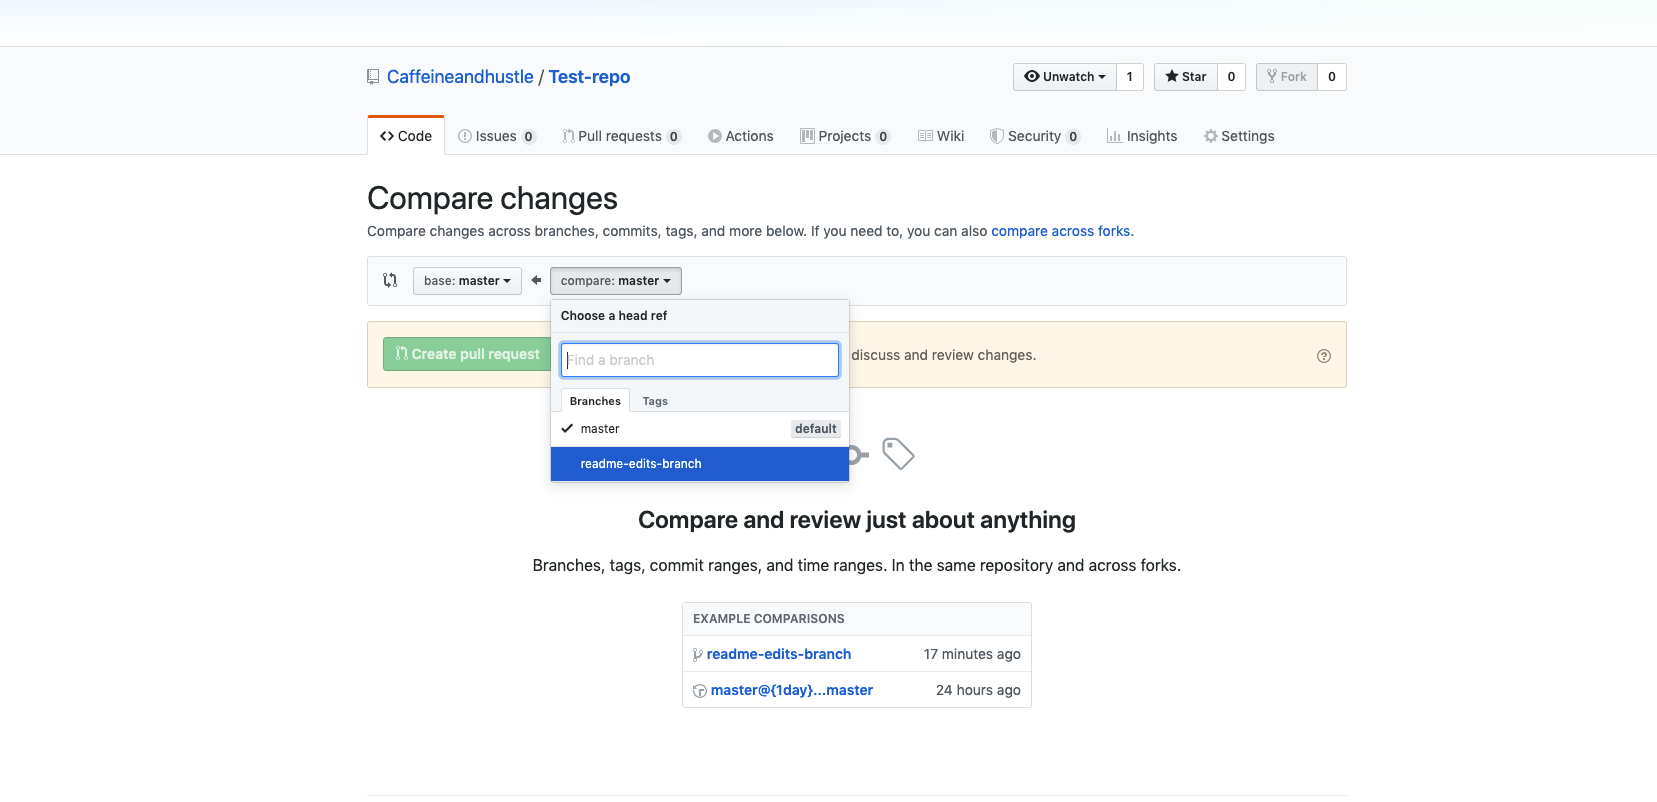1657x802 pixels.
Task: Go to the Issues tab
Action: 497,136
